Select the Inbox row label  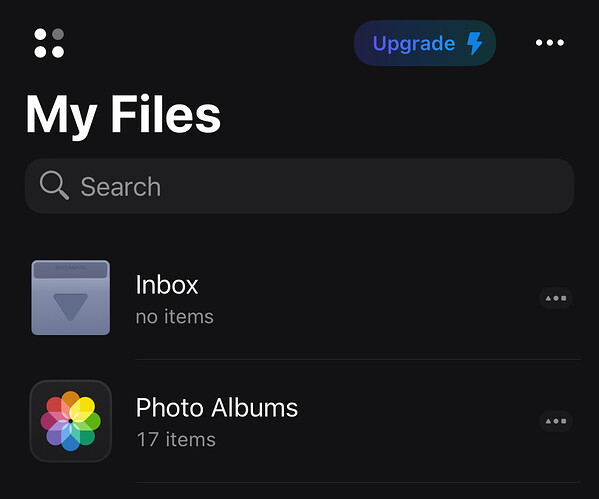(167, 285)
